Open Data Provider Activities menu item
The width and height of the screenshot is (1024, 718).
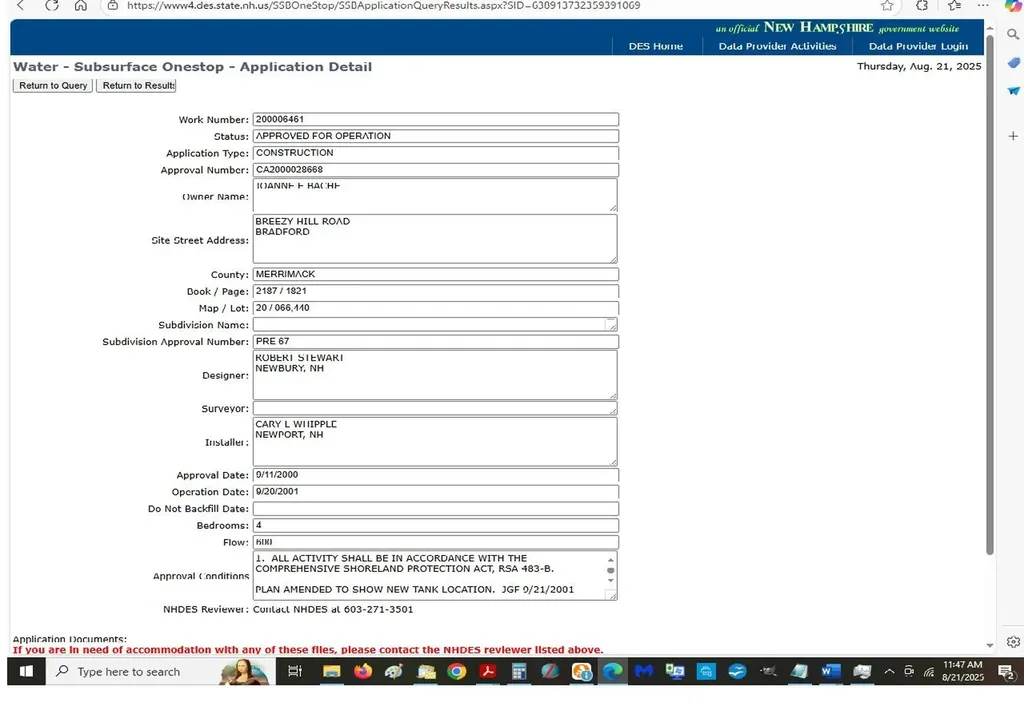777,46
